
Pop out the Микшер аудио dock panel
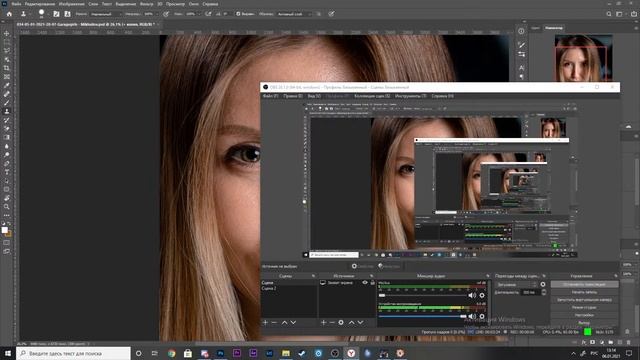tap(488, 276)
